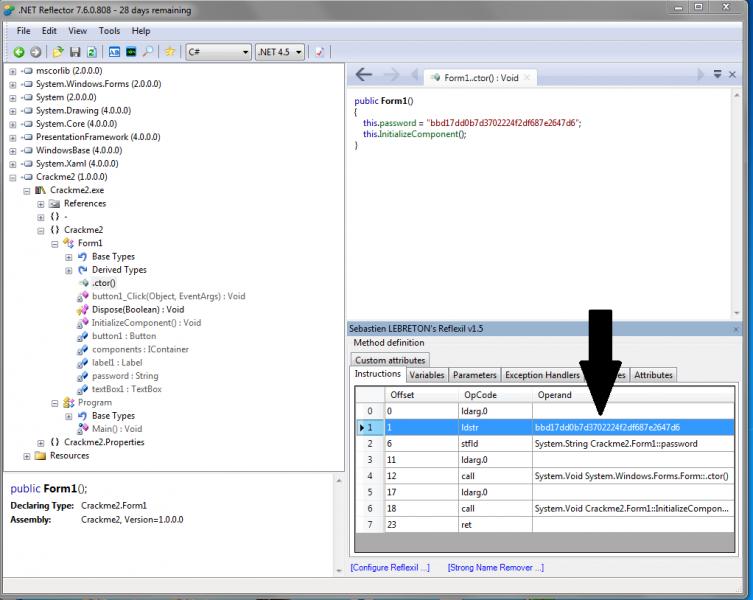Viewport: 753px width, 600px height.
Task: Open the Help menu
Action: [141, 31]
